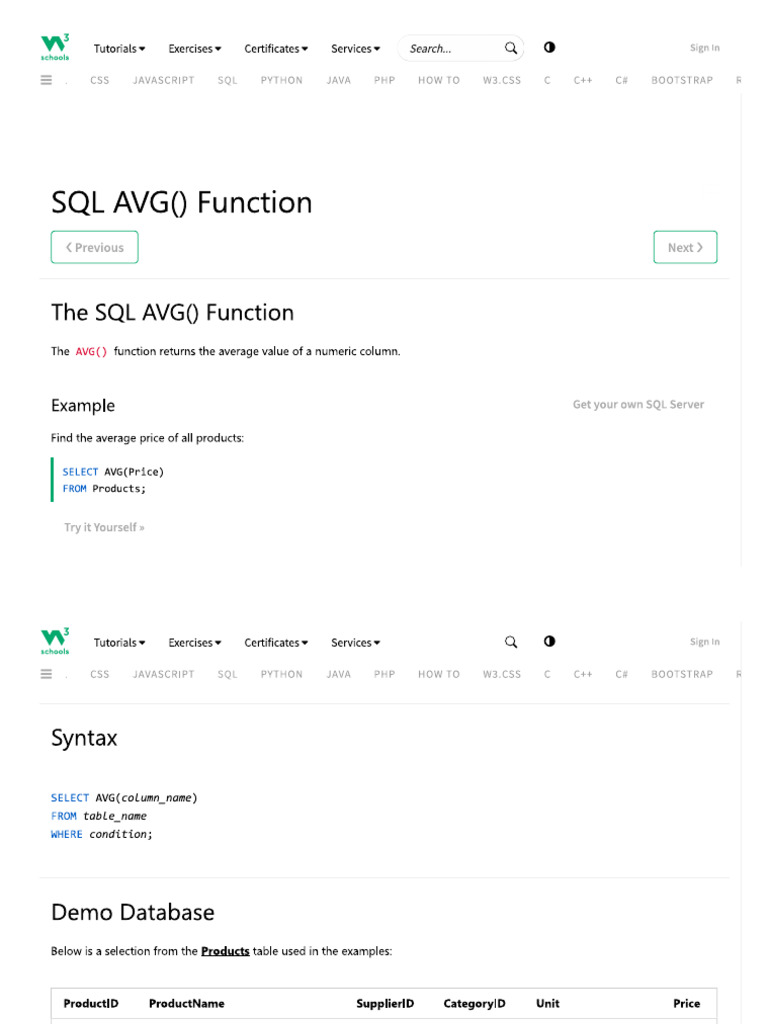Click the W3Schools logo in top header

tap(55, 47)
